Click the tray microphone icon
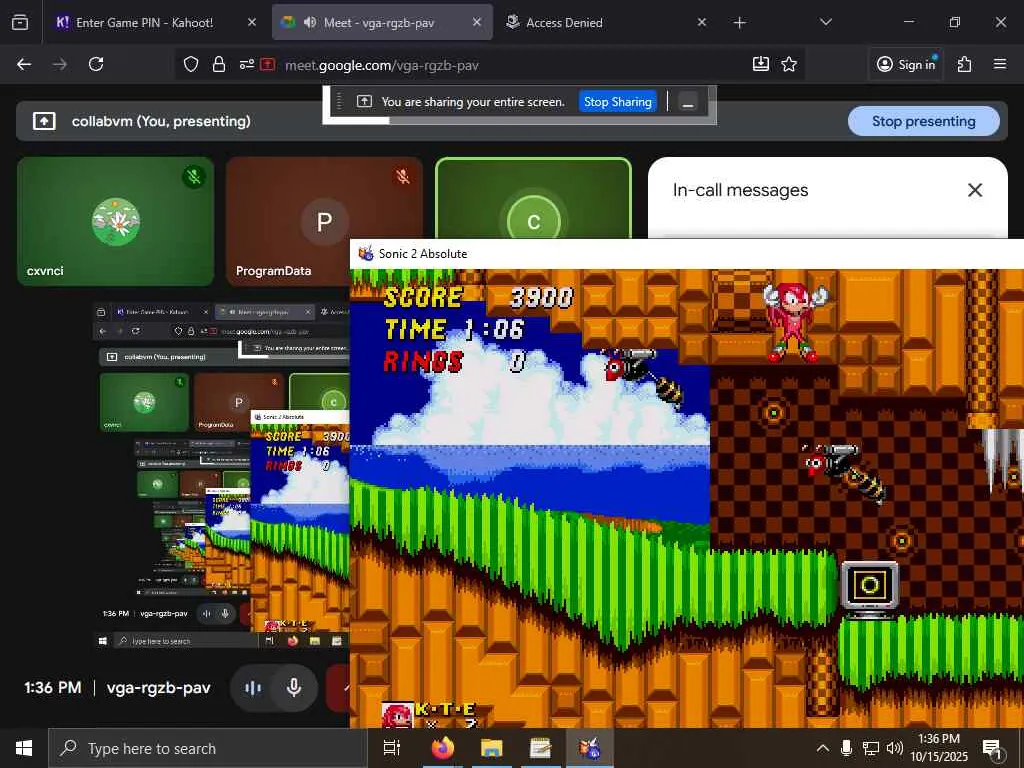The height and width of the screenshot is (768, 1024). tap(846, 748)
